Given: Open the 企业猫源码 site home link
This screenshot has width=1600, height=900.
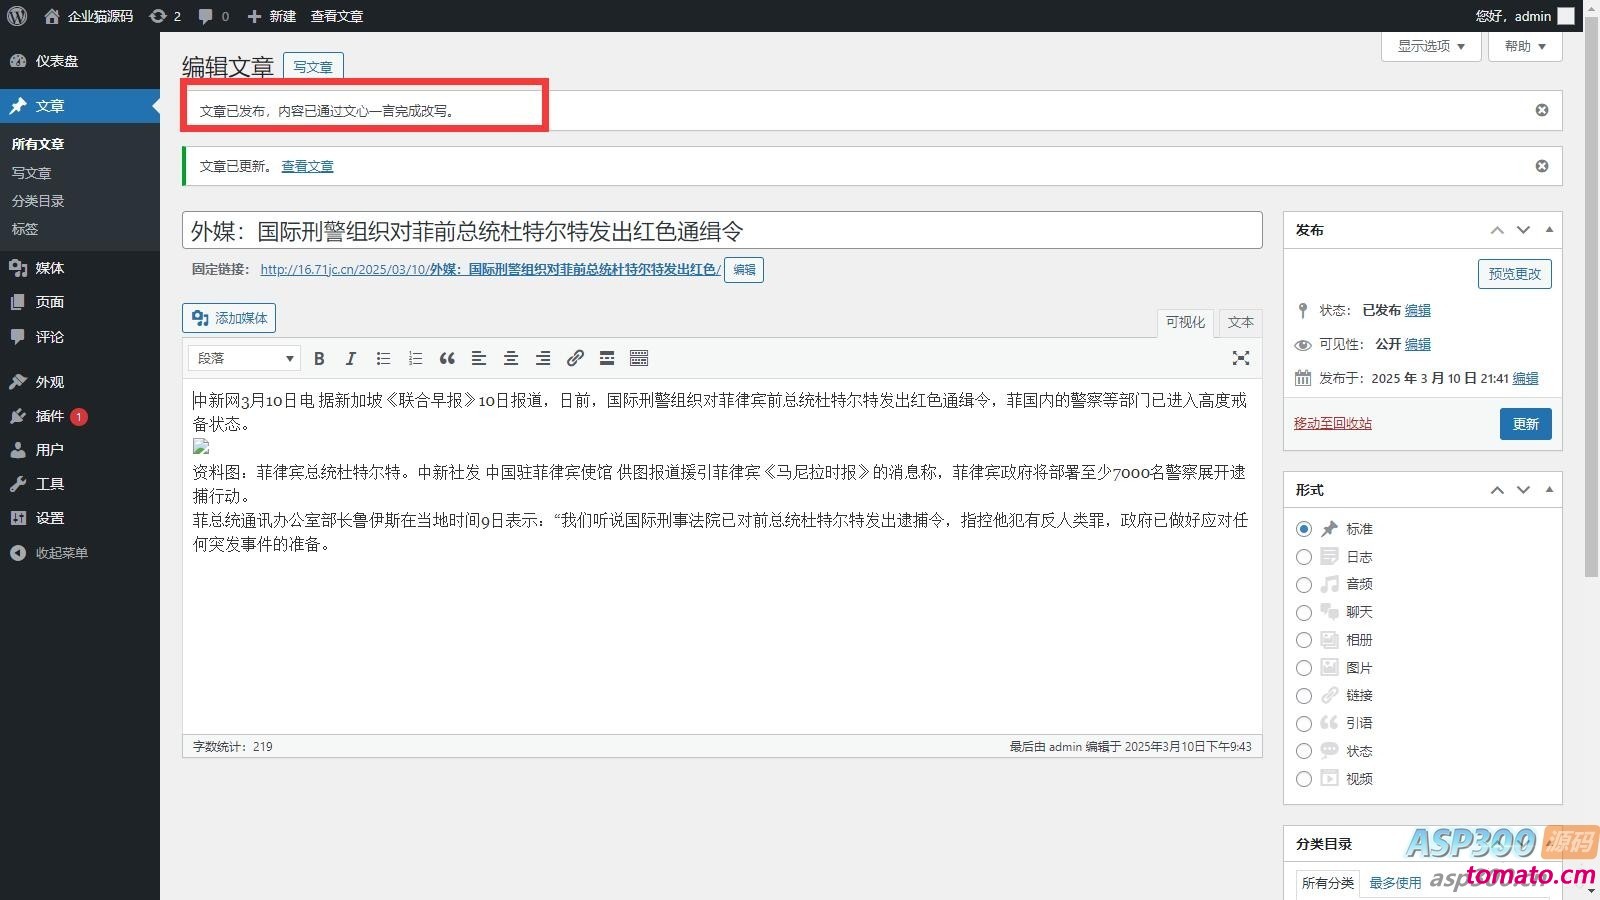Looking at the screenshot, I should tap(89, 16).
